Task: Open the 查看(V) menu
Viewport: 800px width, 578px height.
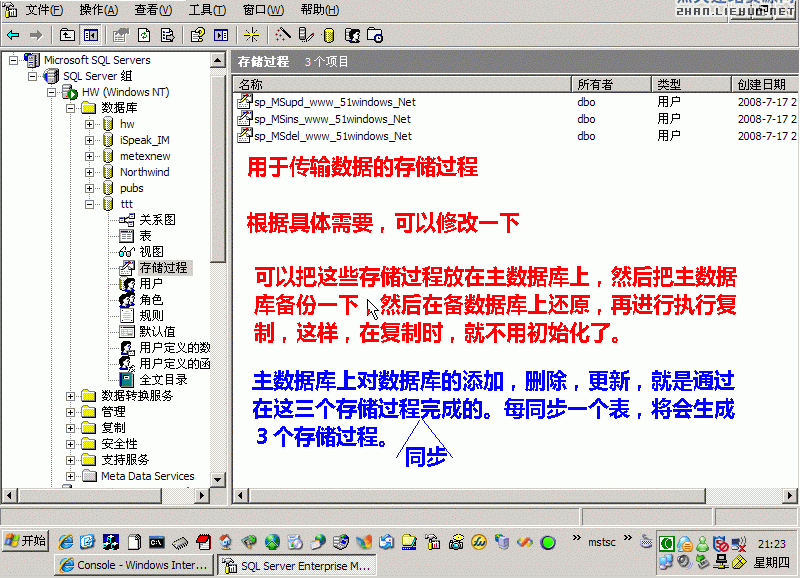Action: tap(153, 10)
